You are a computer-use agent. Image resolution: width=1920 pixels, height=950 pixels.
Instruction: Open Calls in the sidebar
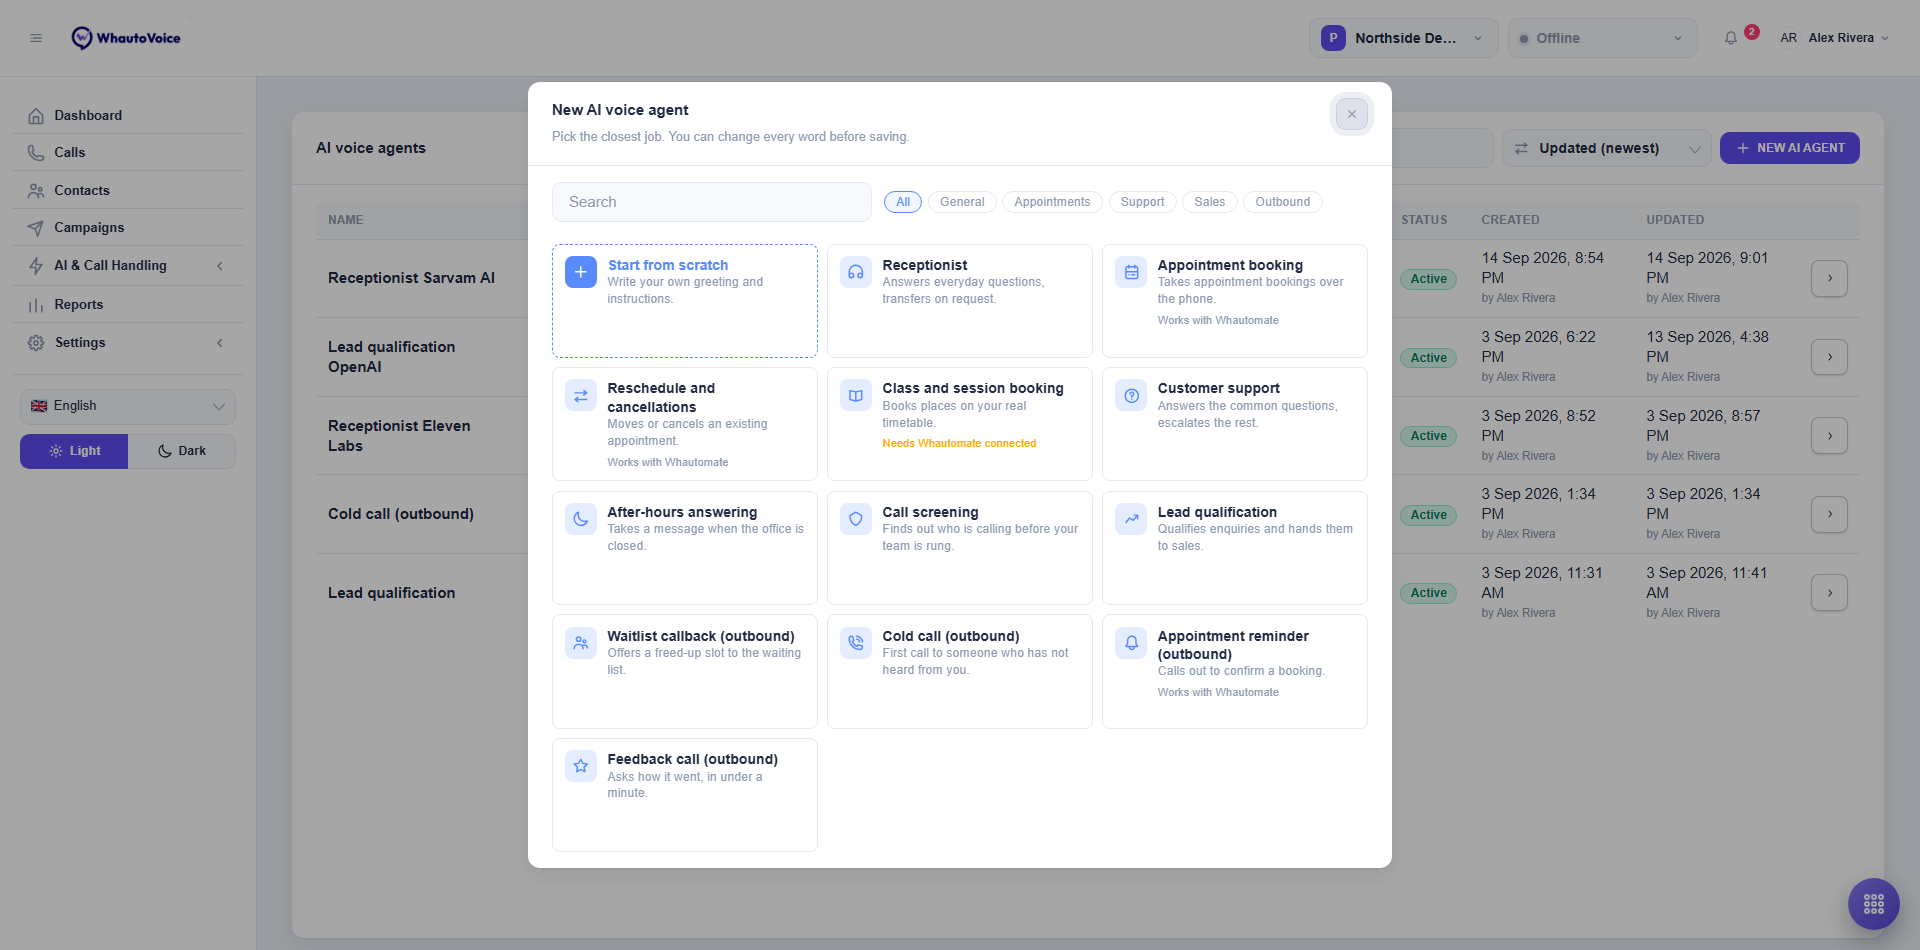pos(128,153)
